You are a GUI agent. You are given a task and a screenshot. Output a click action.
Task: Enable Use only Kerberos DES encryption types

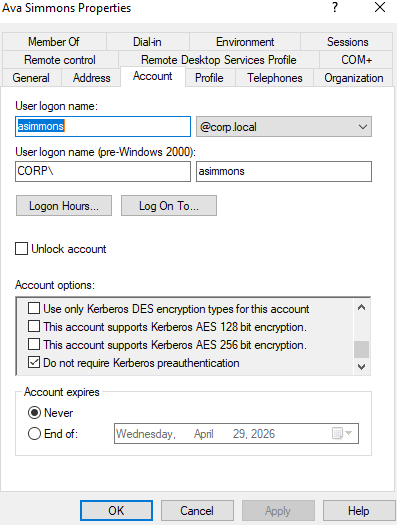pos(34,308)
